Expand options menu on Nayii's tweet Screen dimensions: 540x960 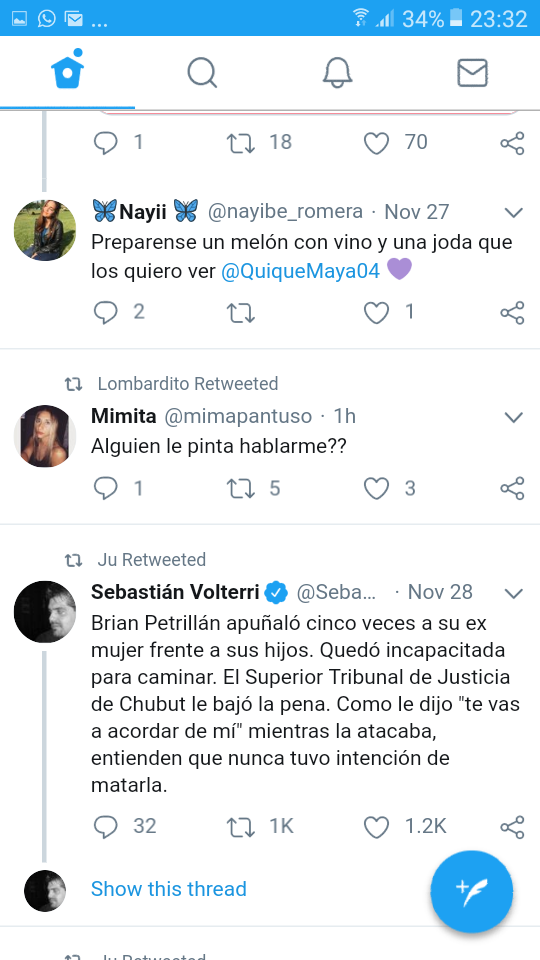(x=513, y=213)
